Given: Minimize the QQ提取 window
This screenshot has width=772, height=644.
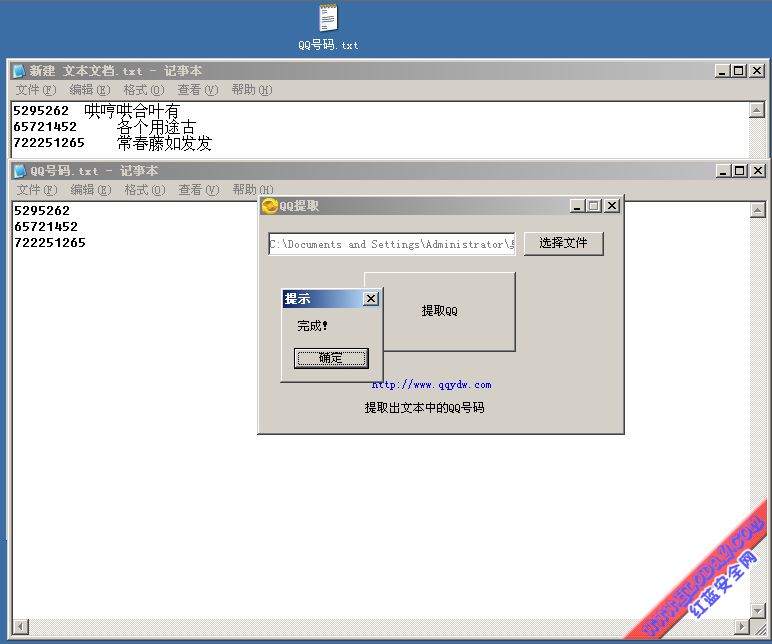Looking at the screenshot, I should tap(577, 206).
